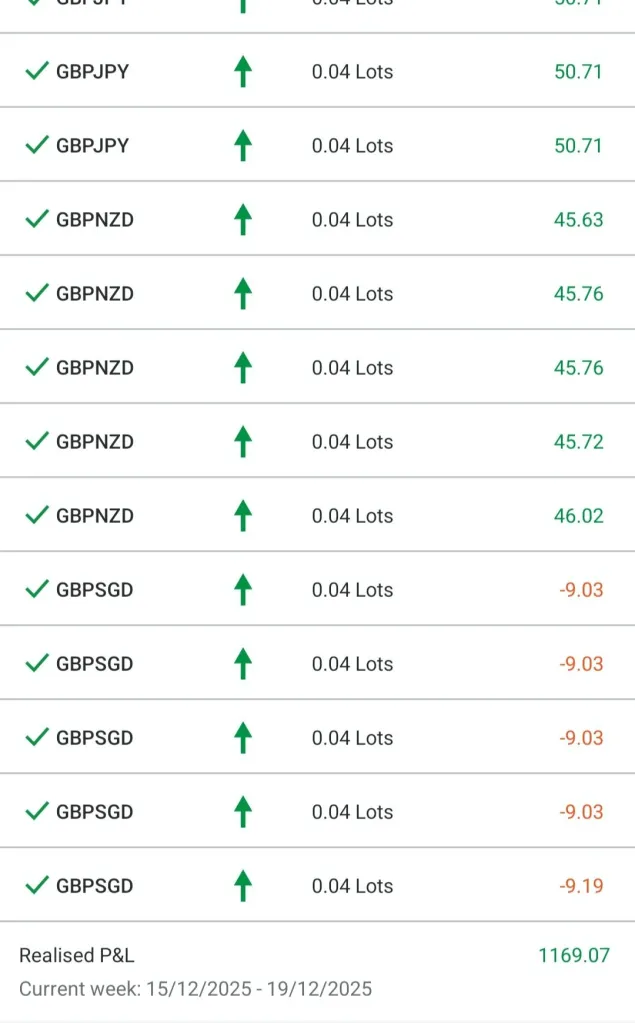Select the GBPSGD symbol on -9.19 row
Image resolution: width=635 pixels, height=1023 pixels.
[x=95, y=886]
